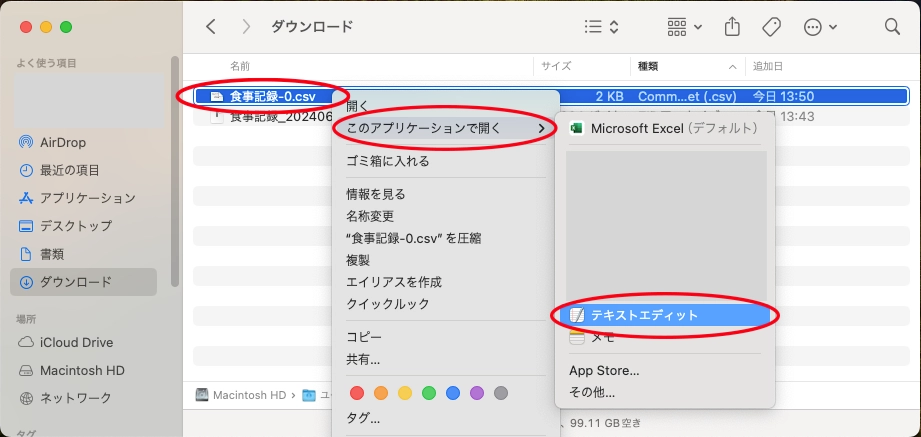
Task: Click the search magnifier icon
Action: (x=892, y=26)
